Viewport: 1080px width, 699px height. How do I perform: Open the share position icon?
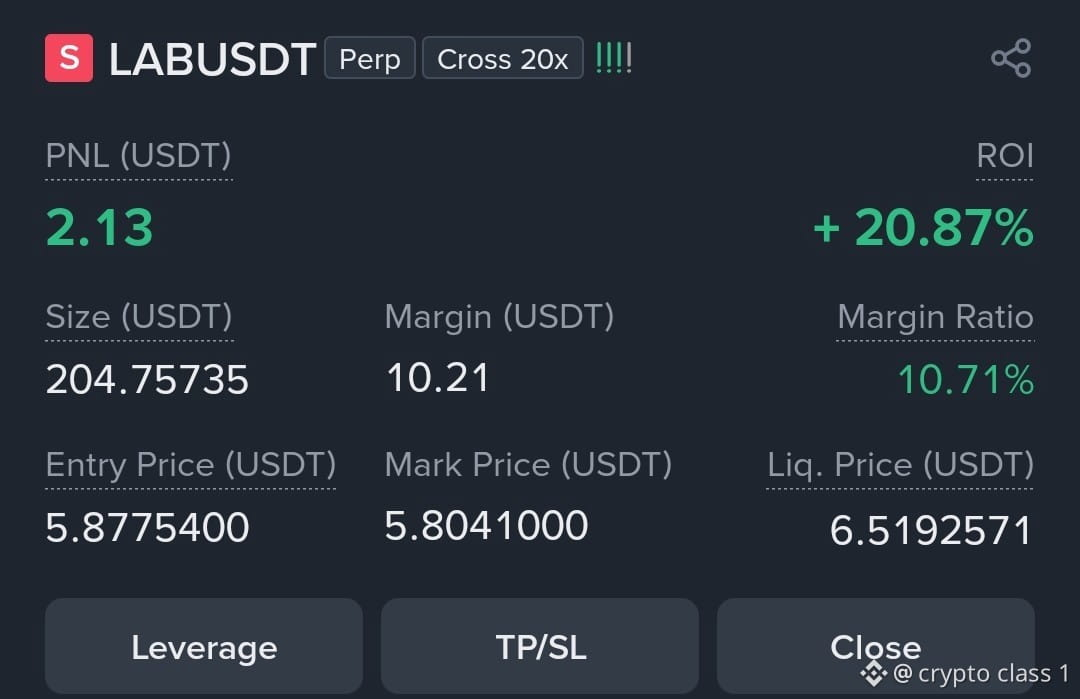(x=1011, y=58)
